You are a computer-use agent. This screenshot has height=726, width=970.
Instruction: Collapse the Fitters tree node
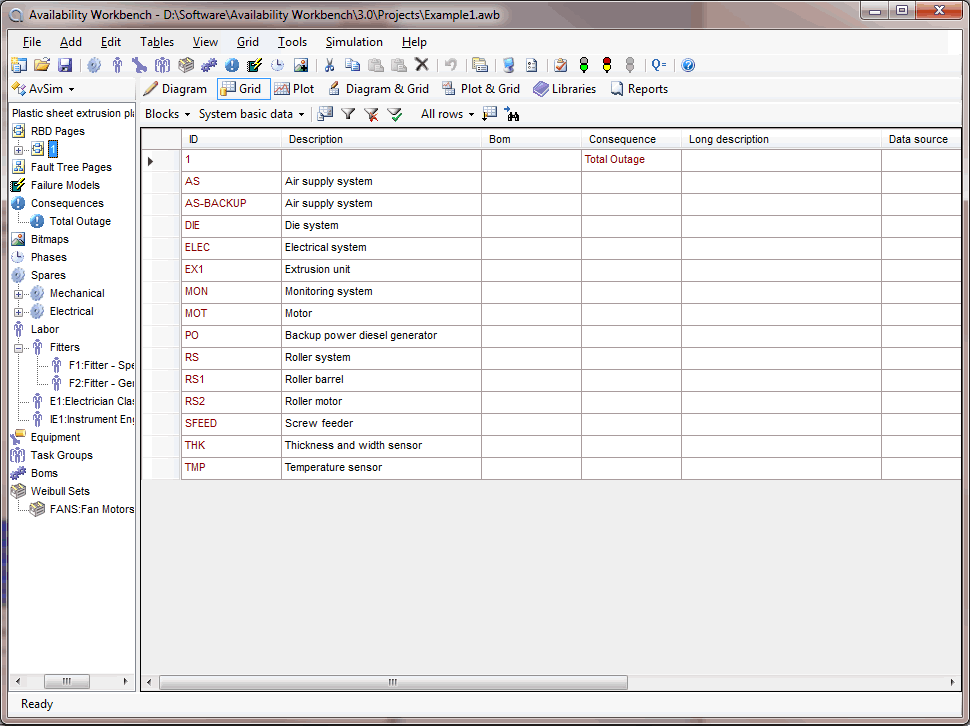click(x=19, y=347)
